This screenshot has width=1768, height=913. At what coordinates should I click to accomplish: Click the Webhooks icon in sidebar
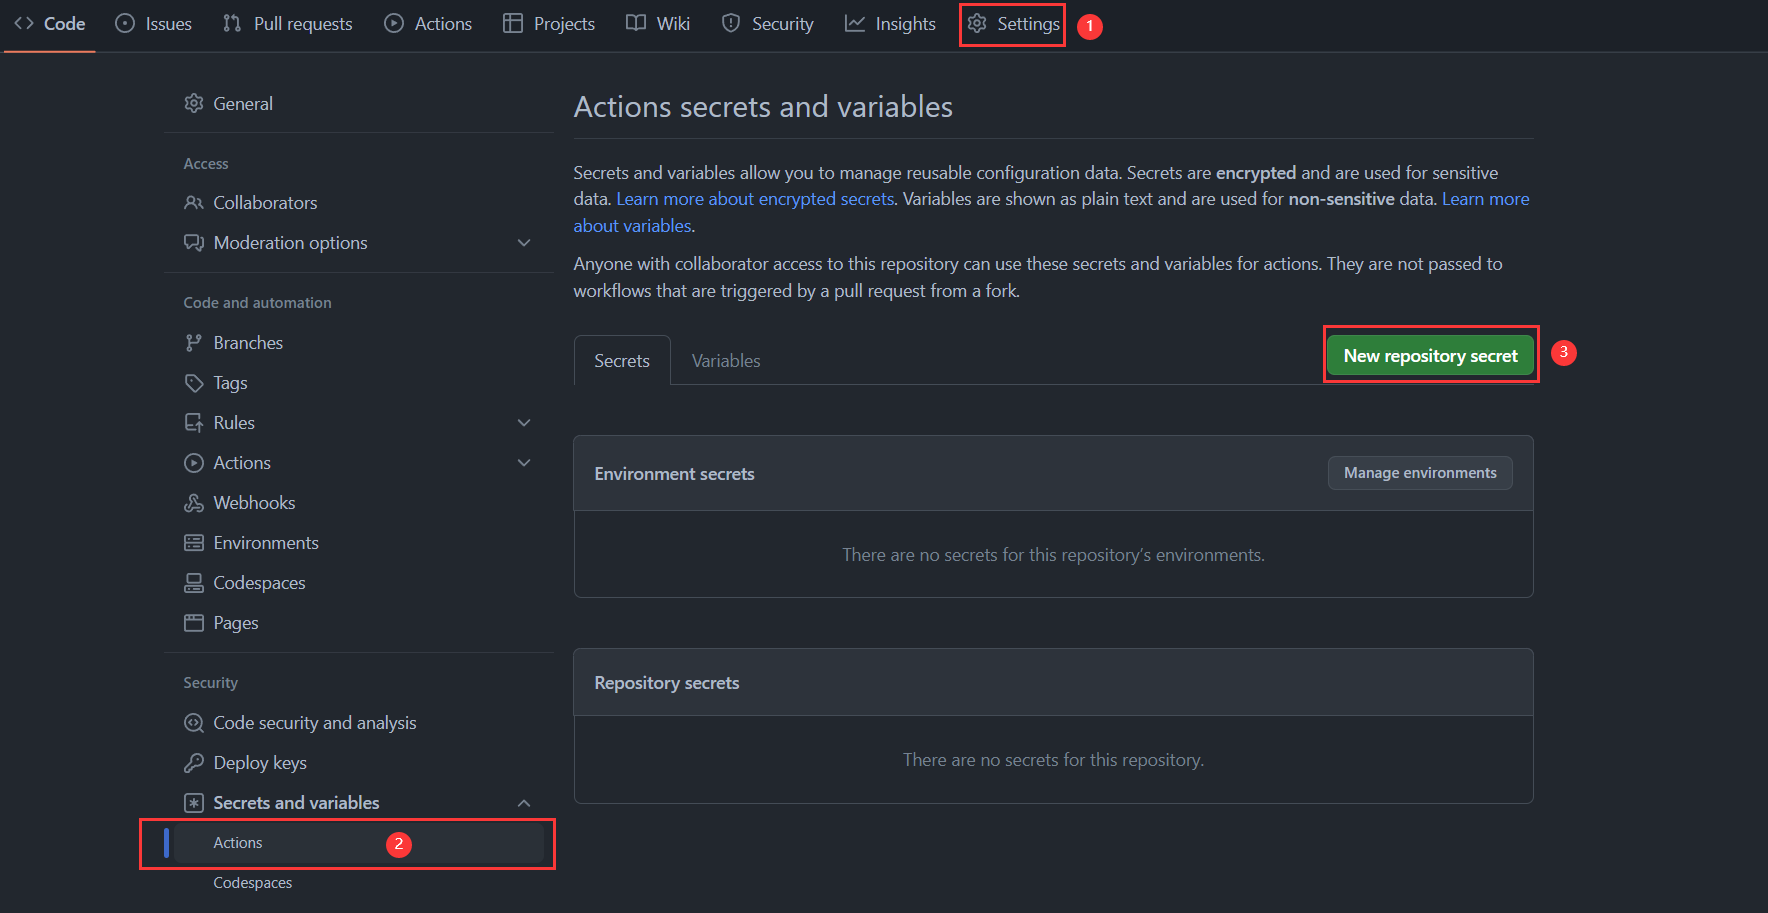(x=194, y=503)
